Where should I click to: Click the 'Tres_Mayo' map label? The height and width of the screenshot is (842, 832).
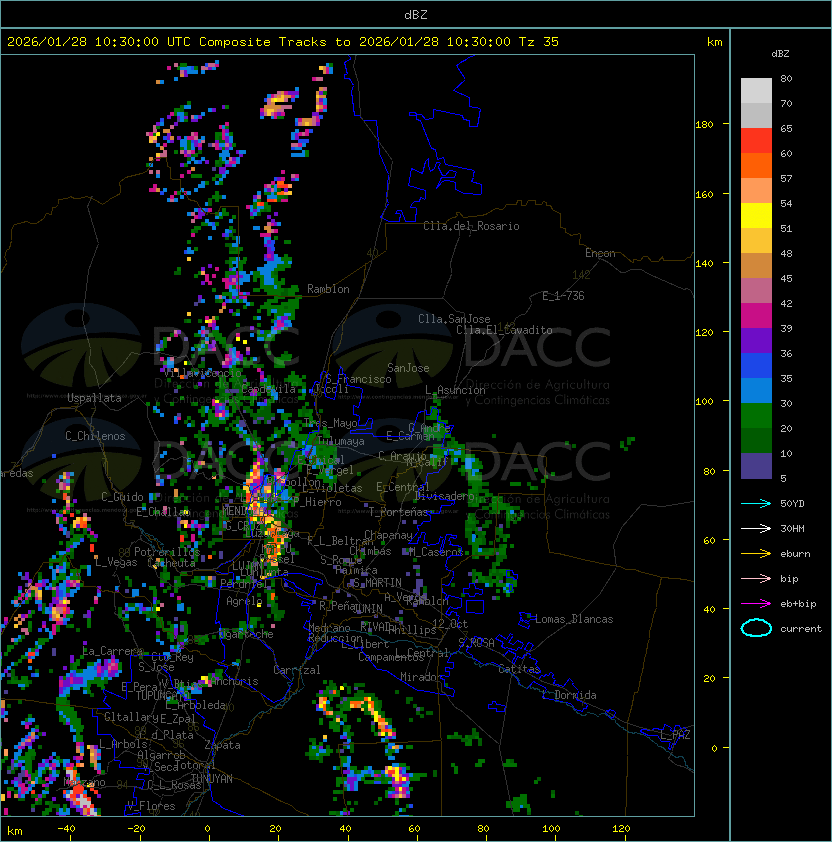click(x=330, y=423)
